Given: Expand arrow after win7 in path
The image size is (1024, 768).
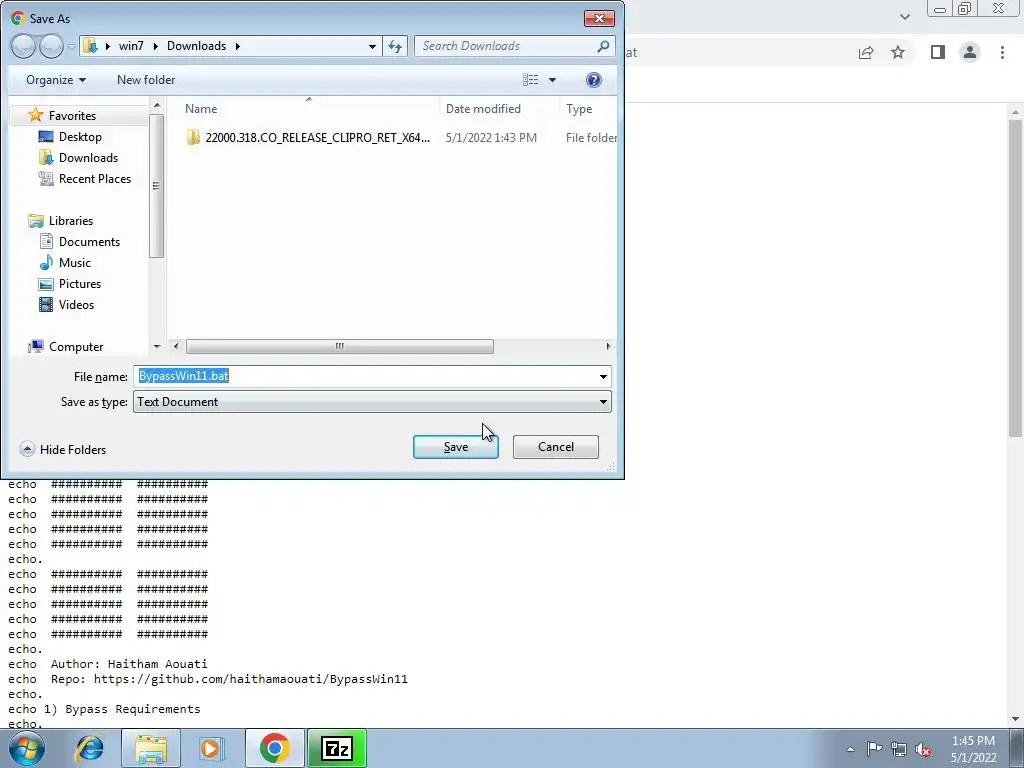Looking at the screenshot, I should pos(155,46).
